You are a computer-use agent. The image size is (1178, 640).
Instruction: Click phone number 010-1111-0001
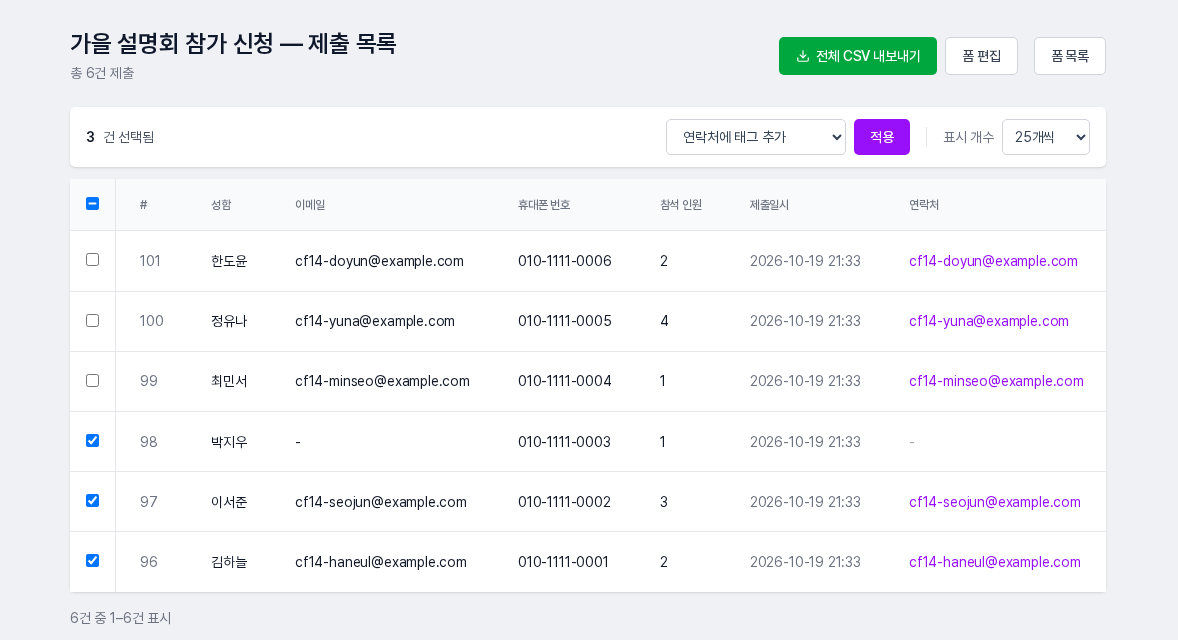coord(563,562)
